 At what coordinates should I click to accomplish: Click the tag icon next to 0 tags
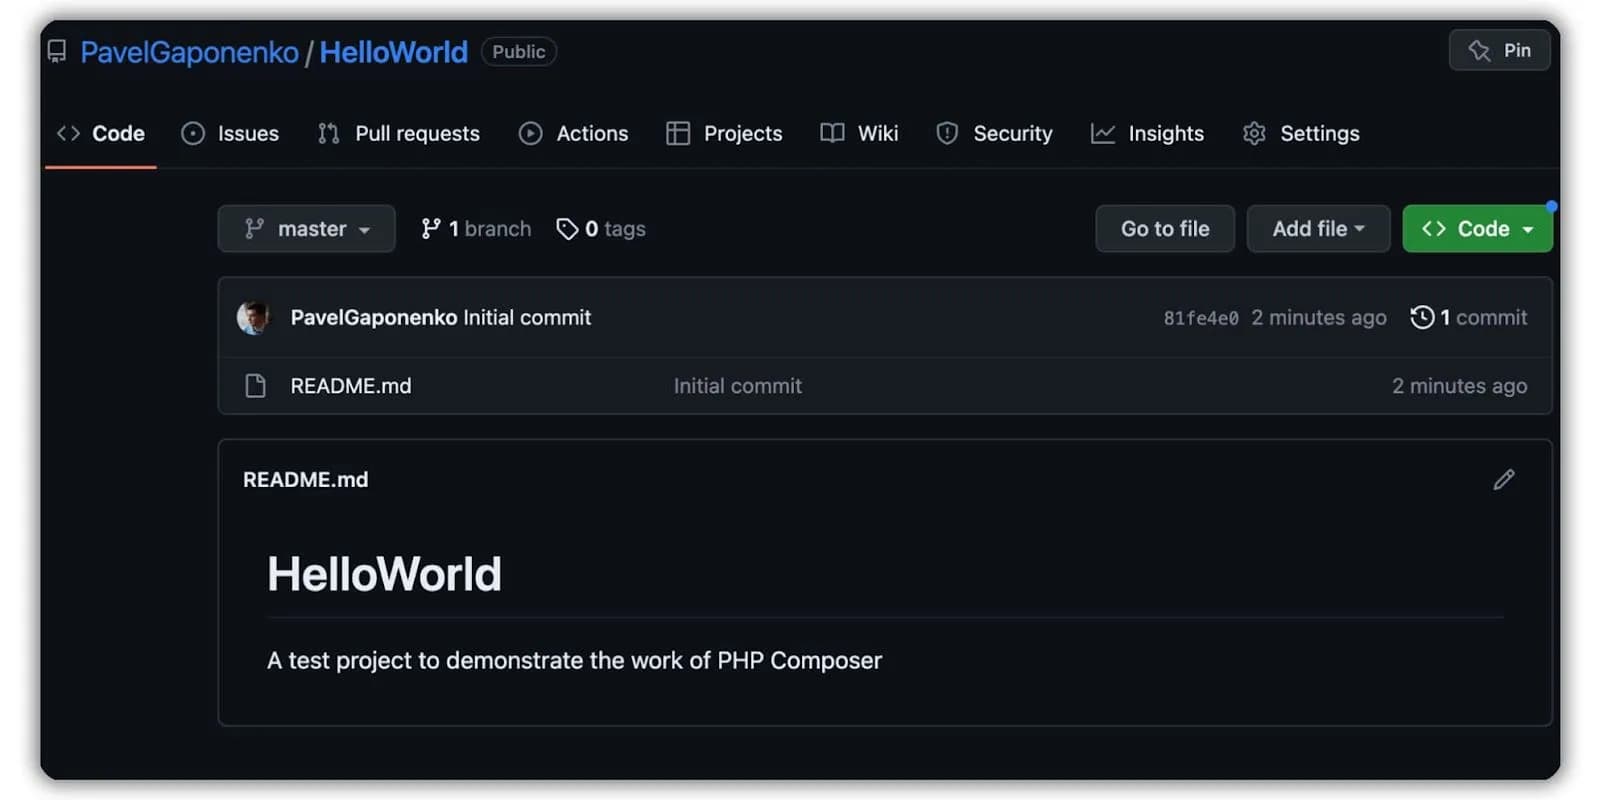coord(567,229)
